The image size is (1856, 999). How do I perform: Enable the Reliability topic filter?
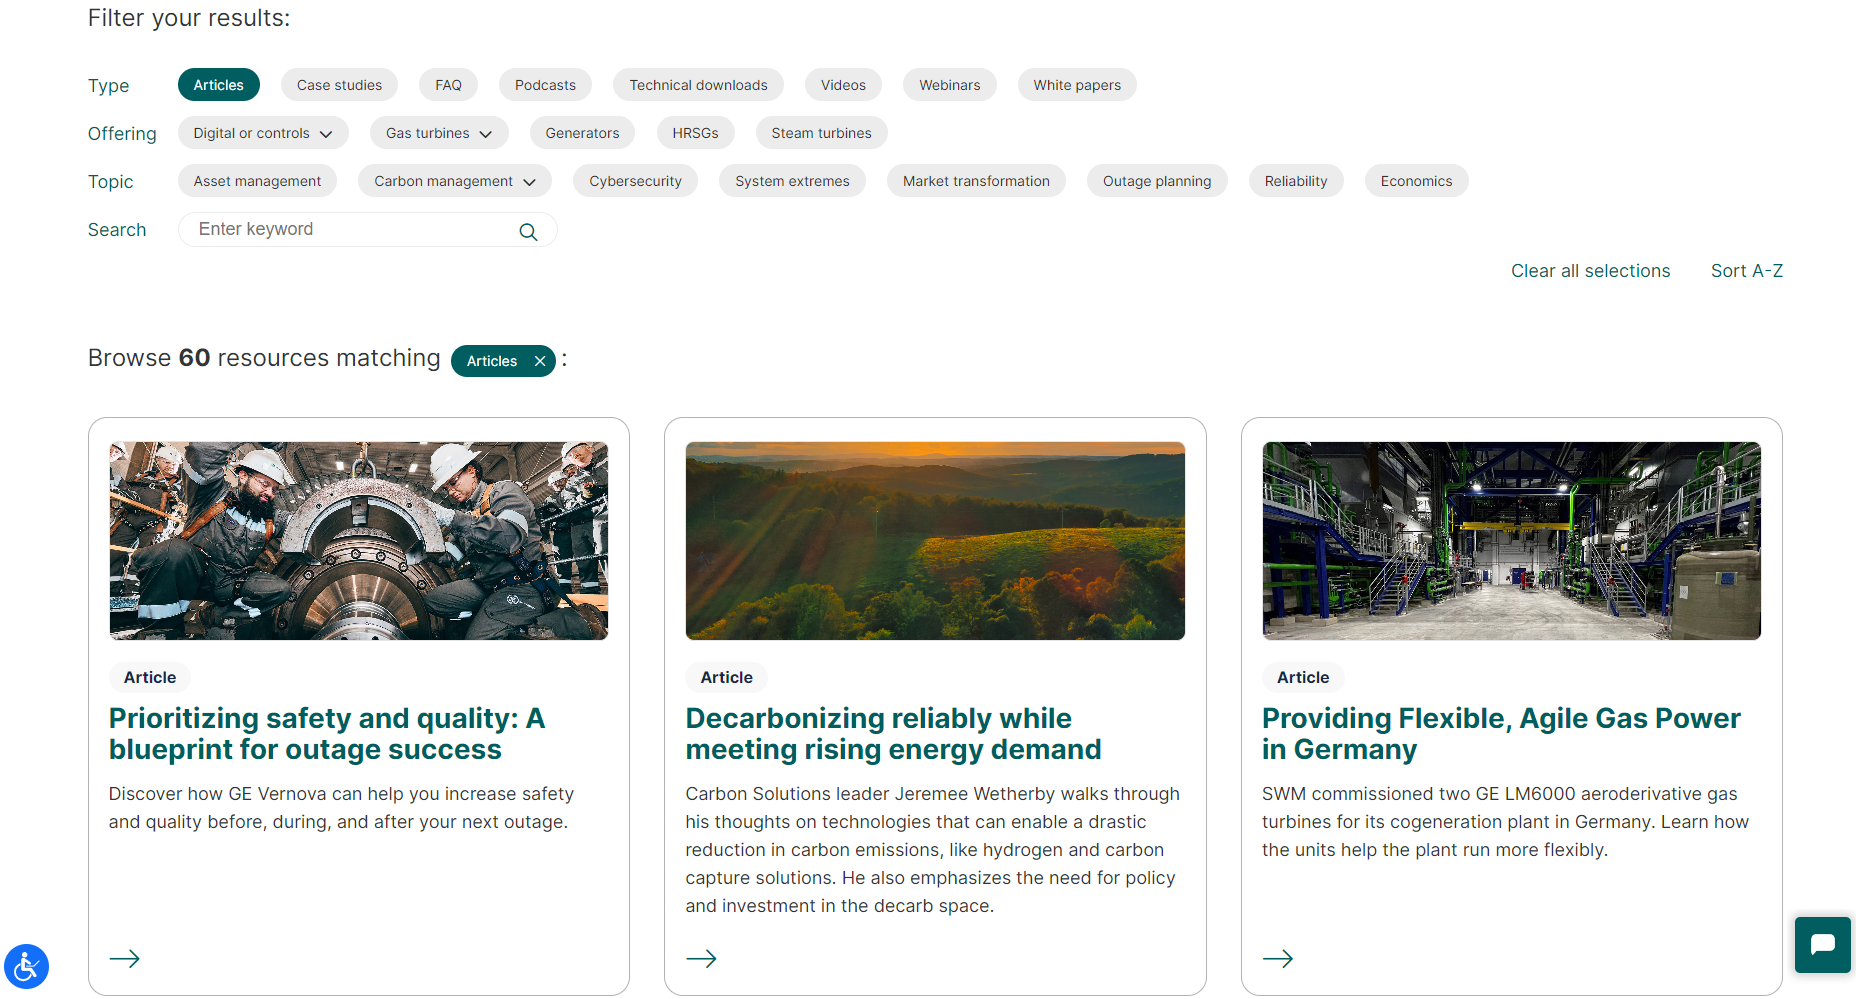pyautogui.click(x=1295, y=181)
